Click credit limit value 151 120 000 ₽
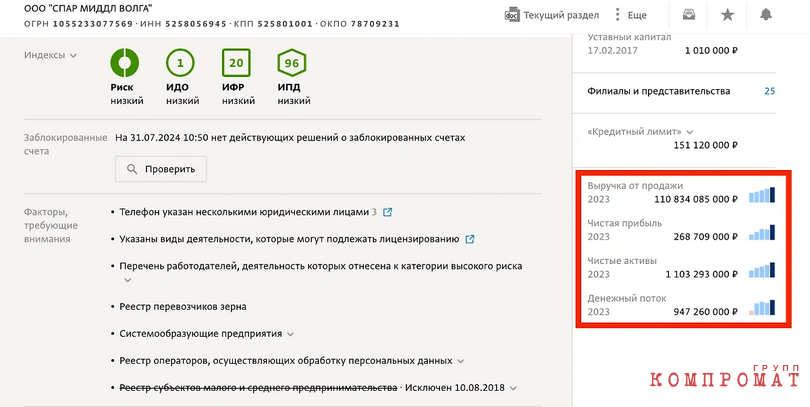The image size is (810, 407). 705,146
